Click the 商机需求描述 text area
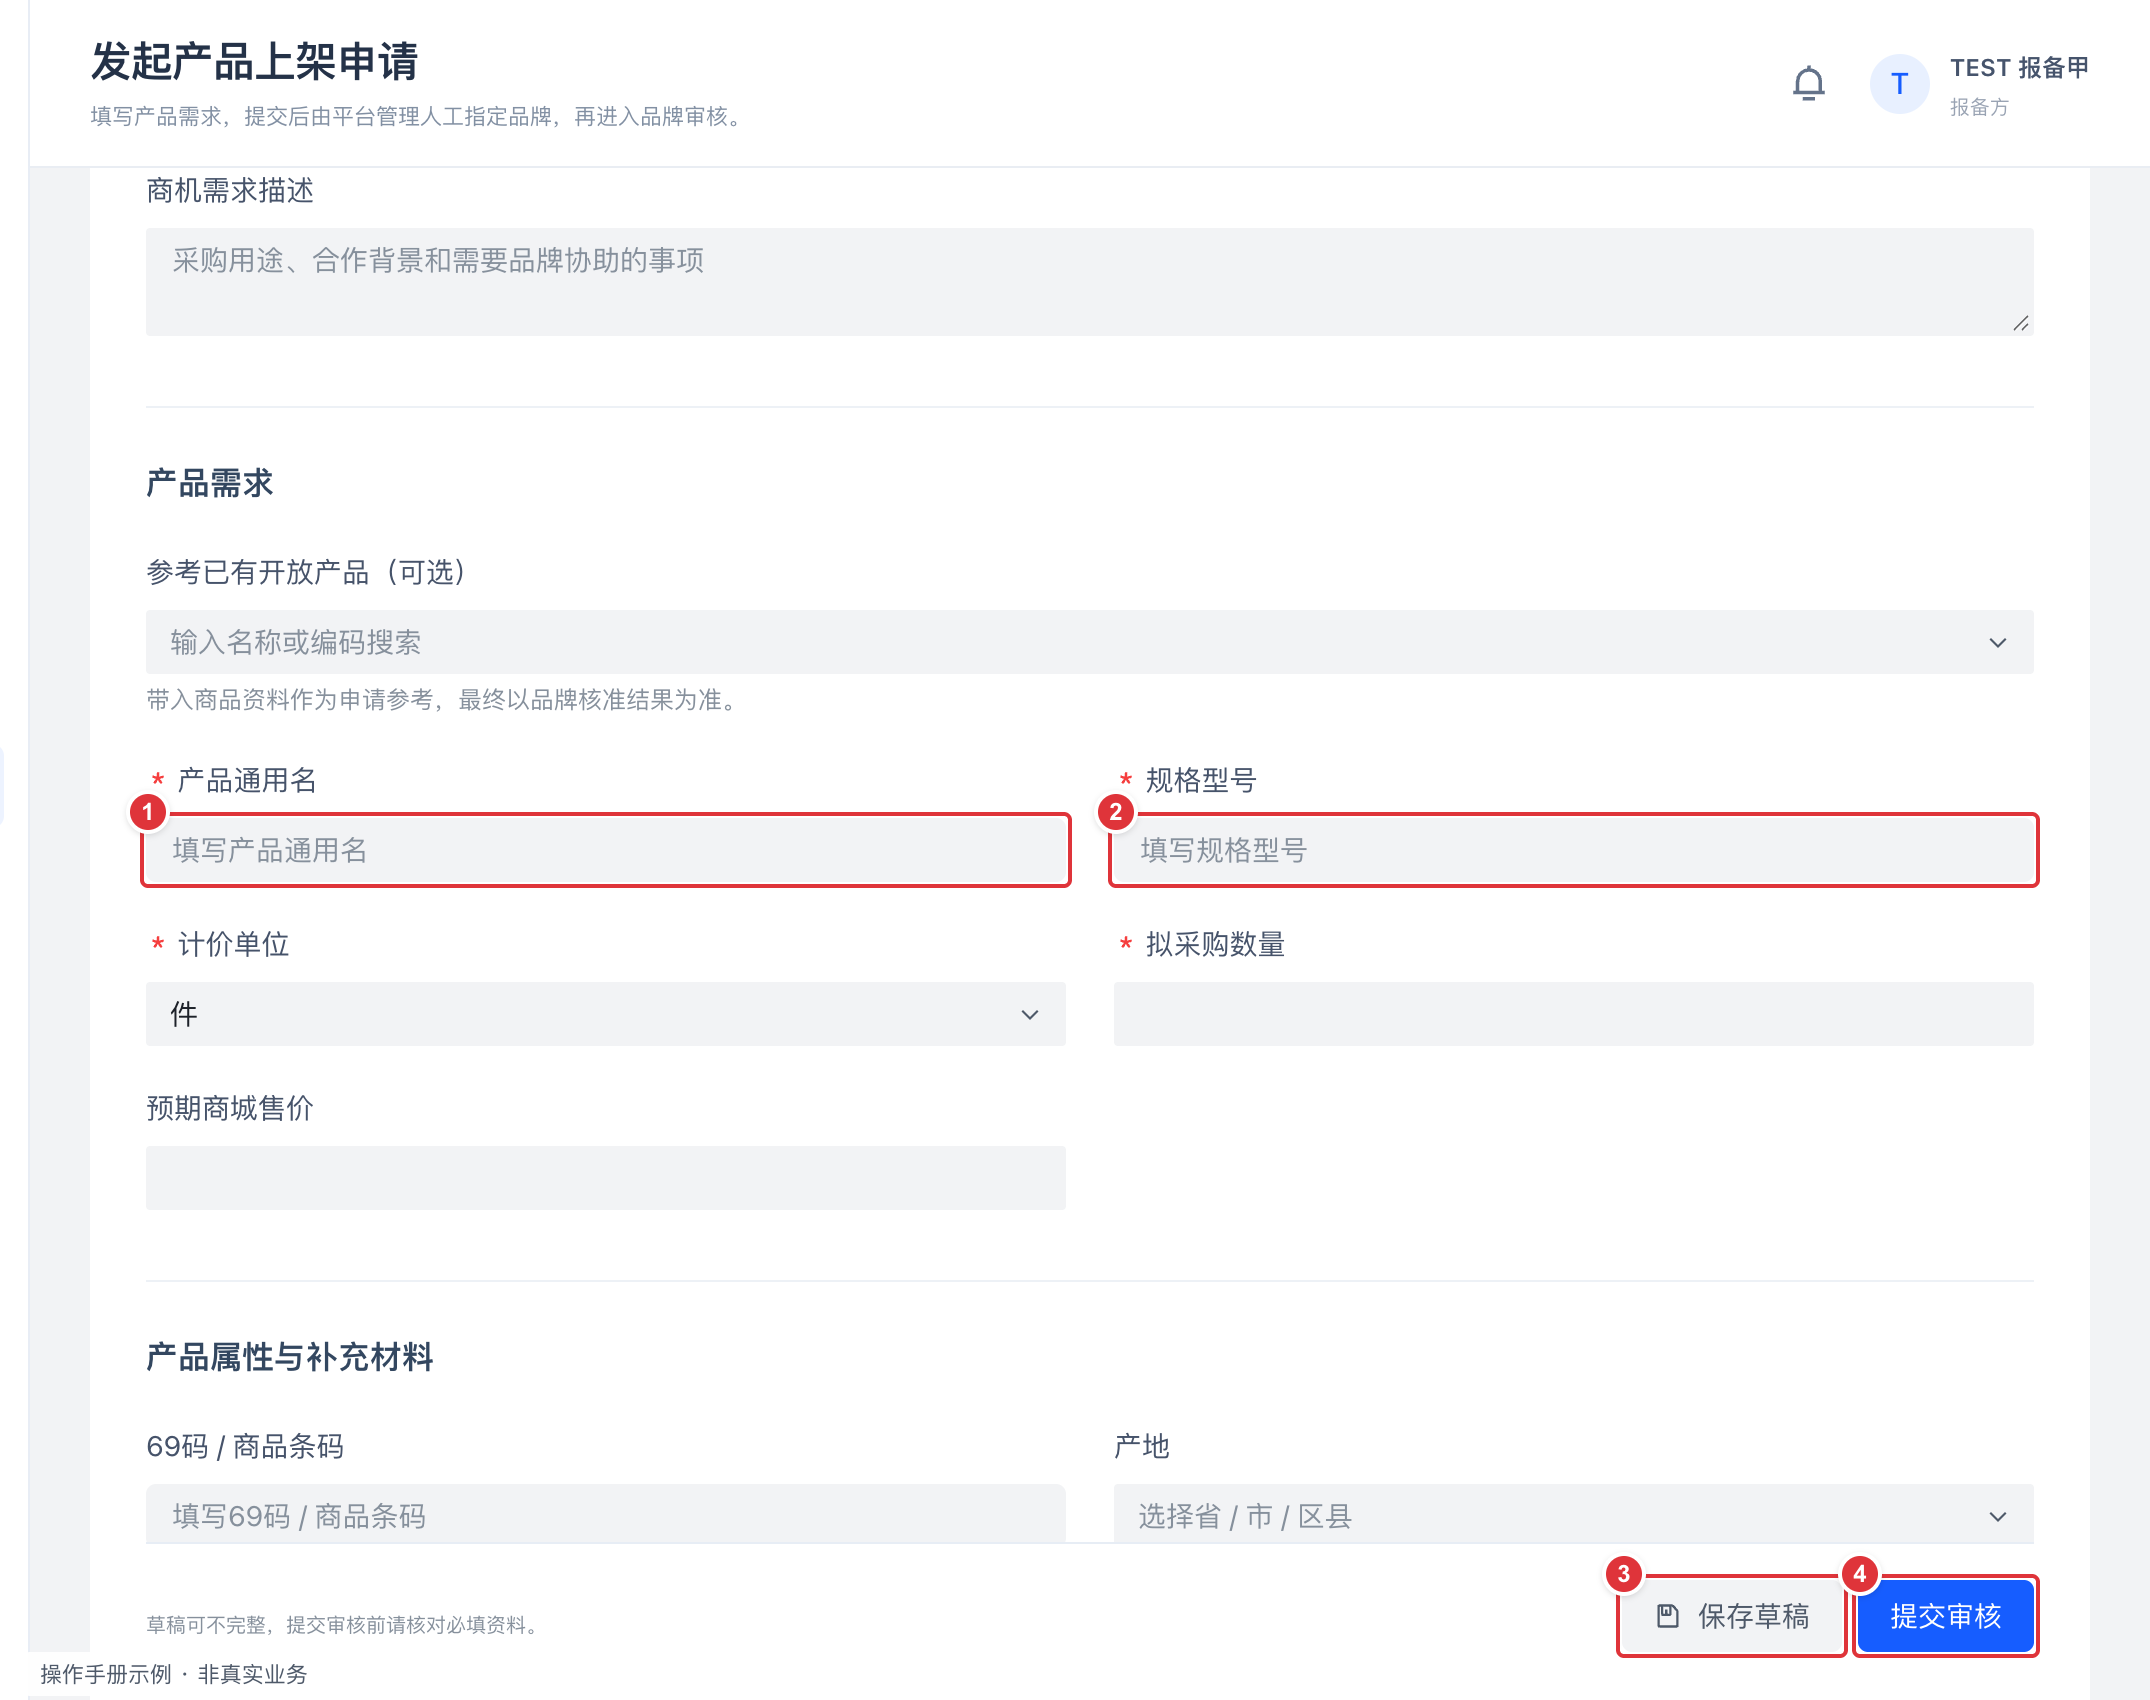Image resolution: width=2150 pixels, height=1700 pixels. [1089, 282]
